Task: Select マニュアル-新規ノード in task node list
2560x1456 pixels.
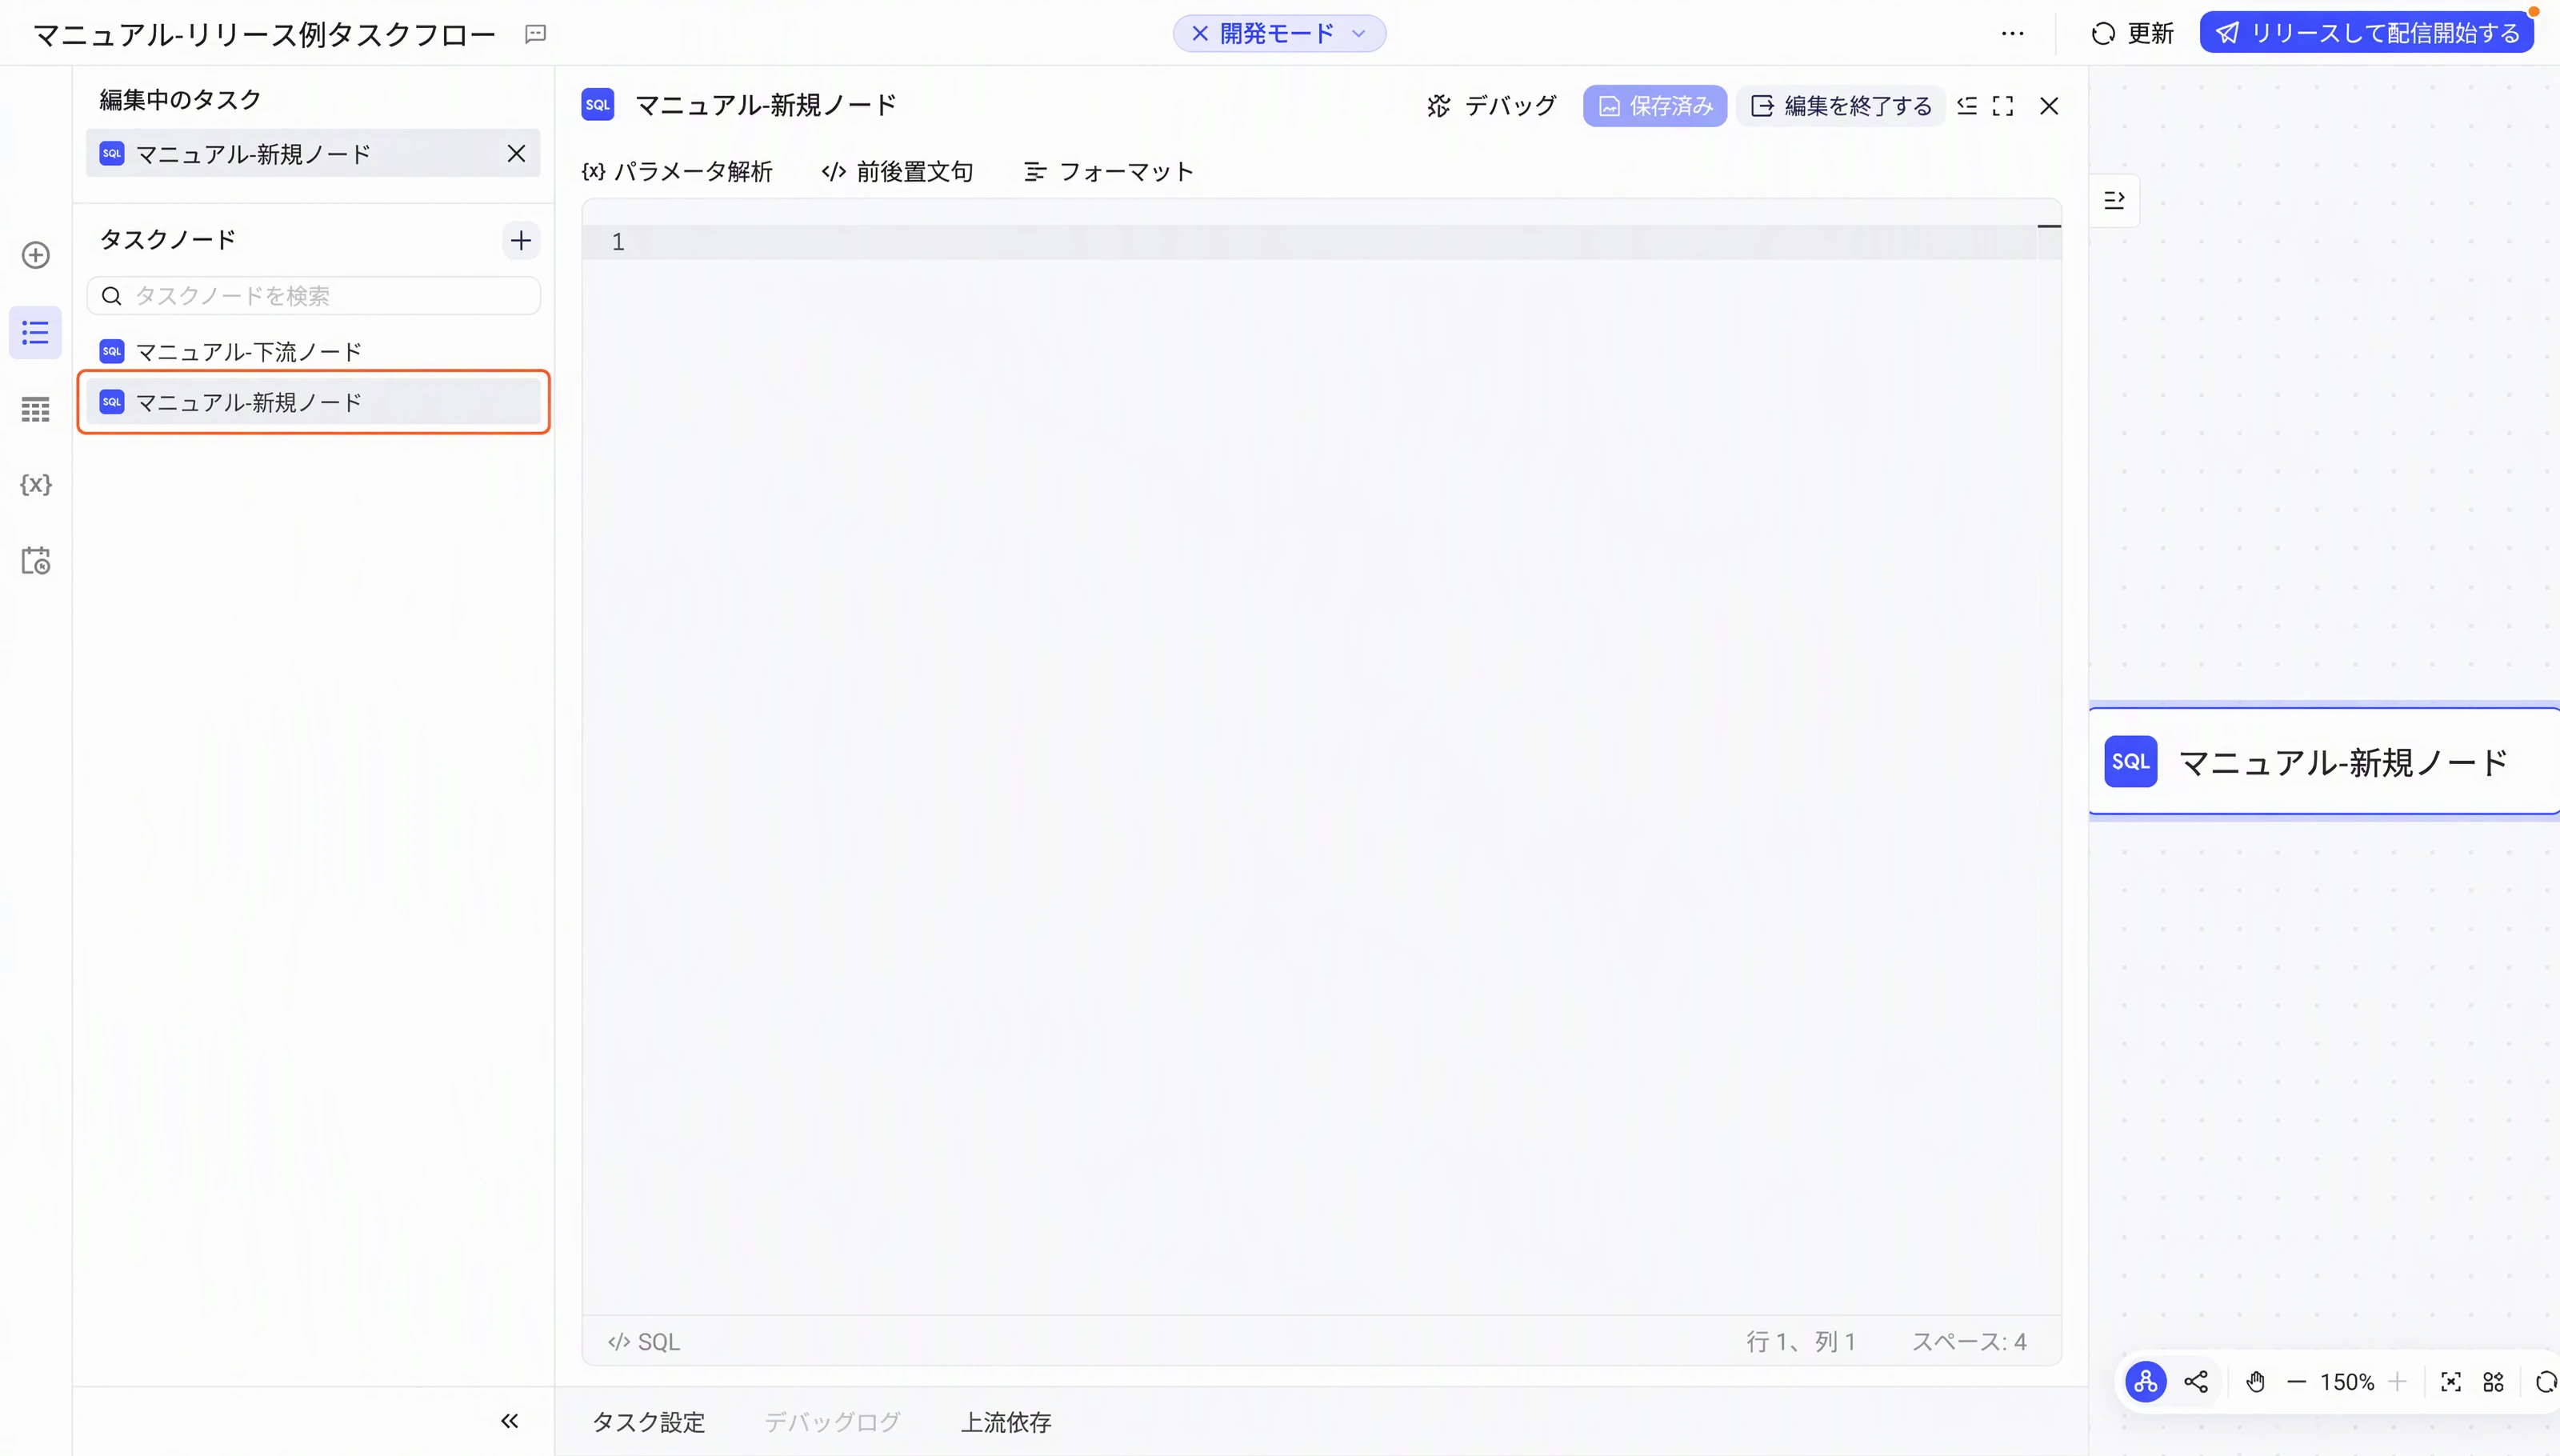Action: tap(313, 402)
